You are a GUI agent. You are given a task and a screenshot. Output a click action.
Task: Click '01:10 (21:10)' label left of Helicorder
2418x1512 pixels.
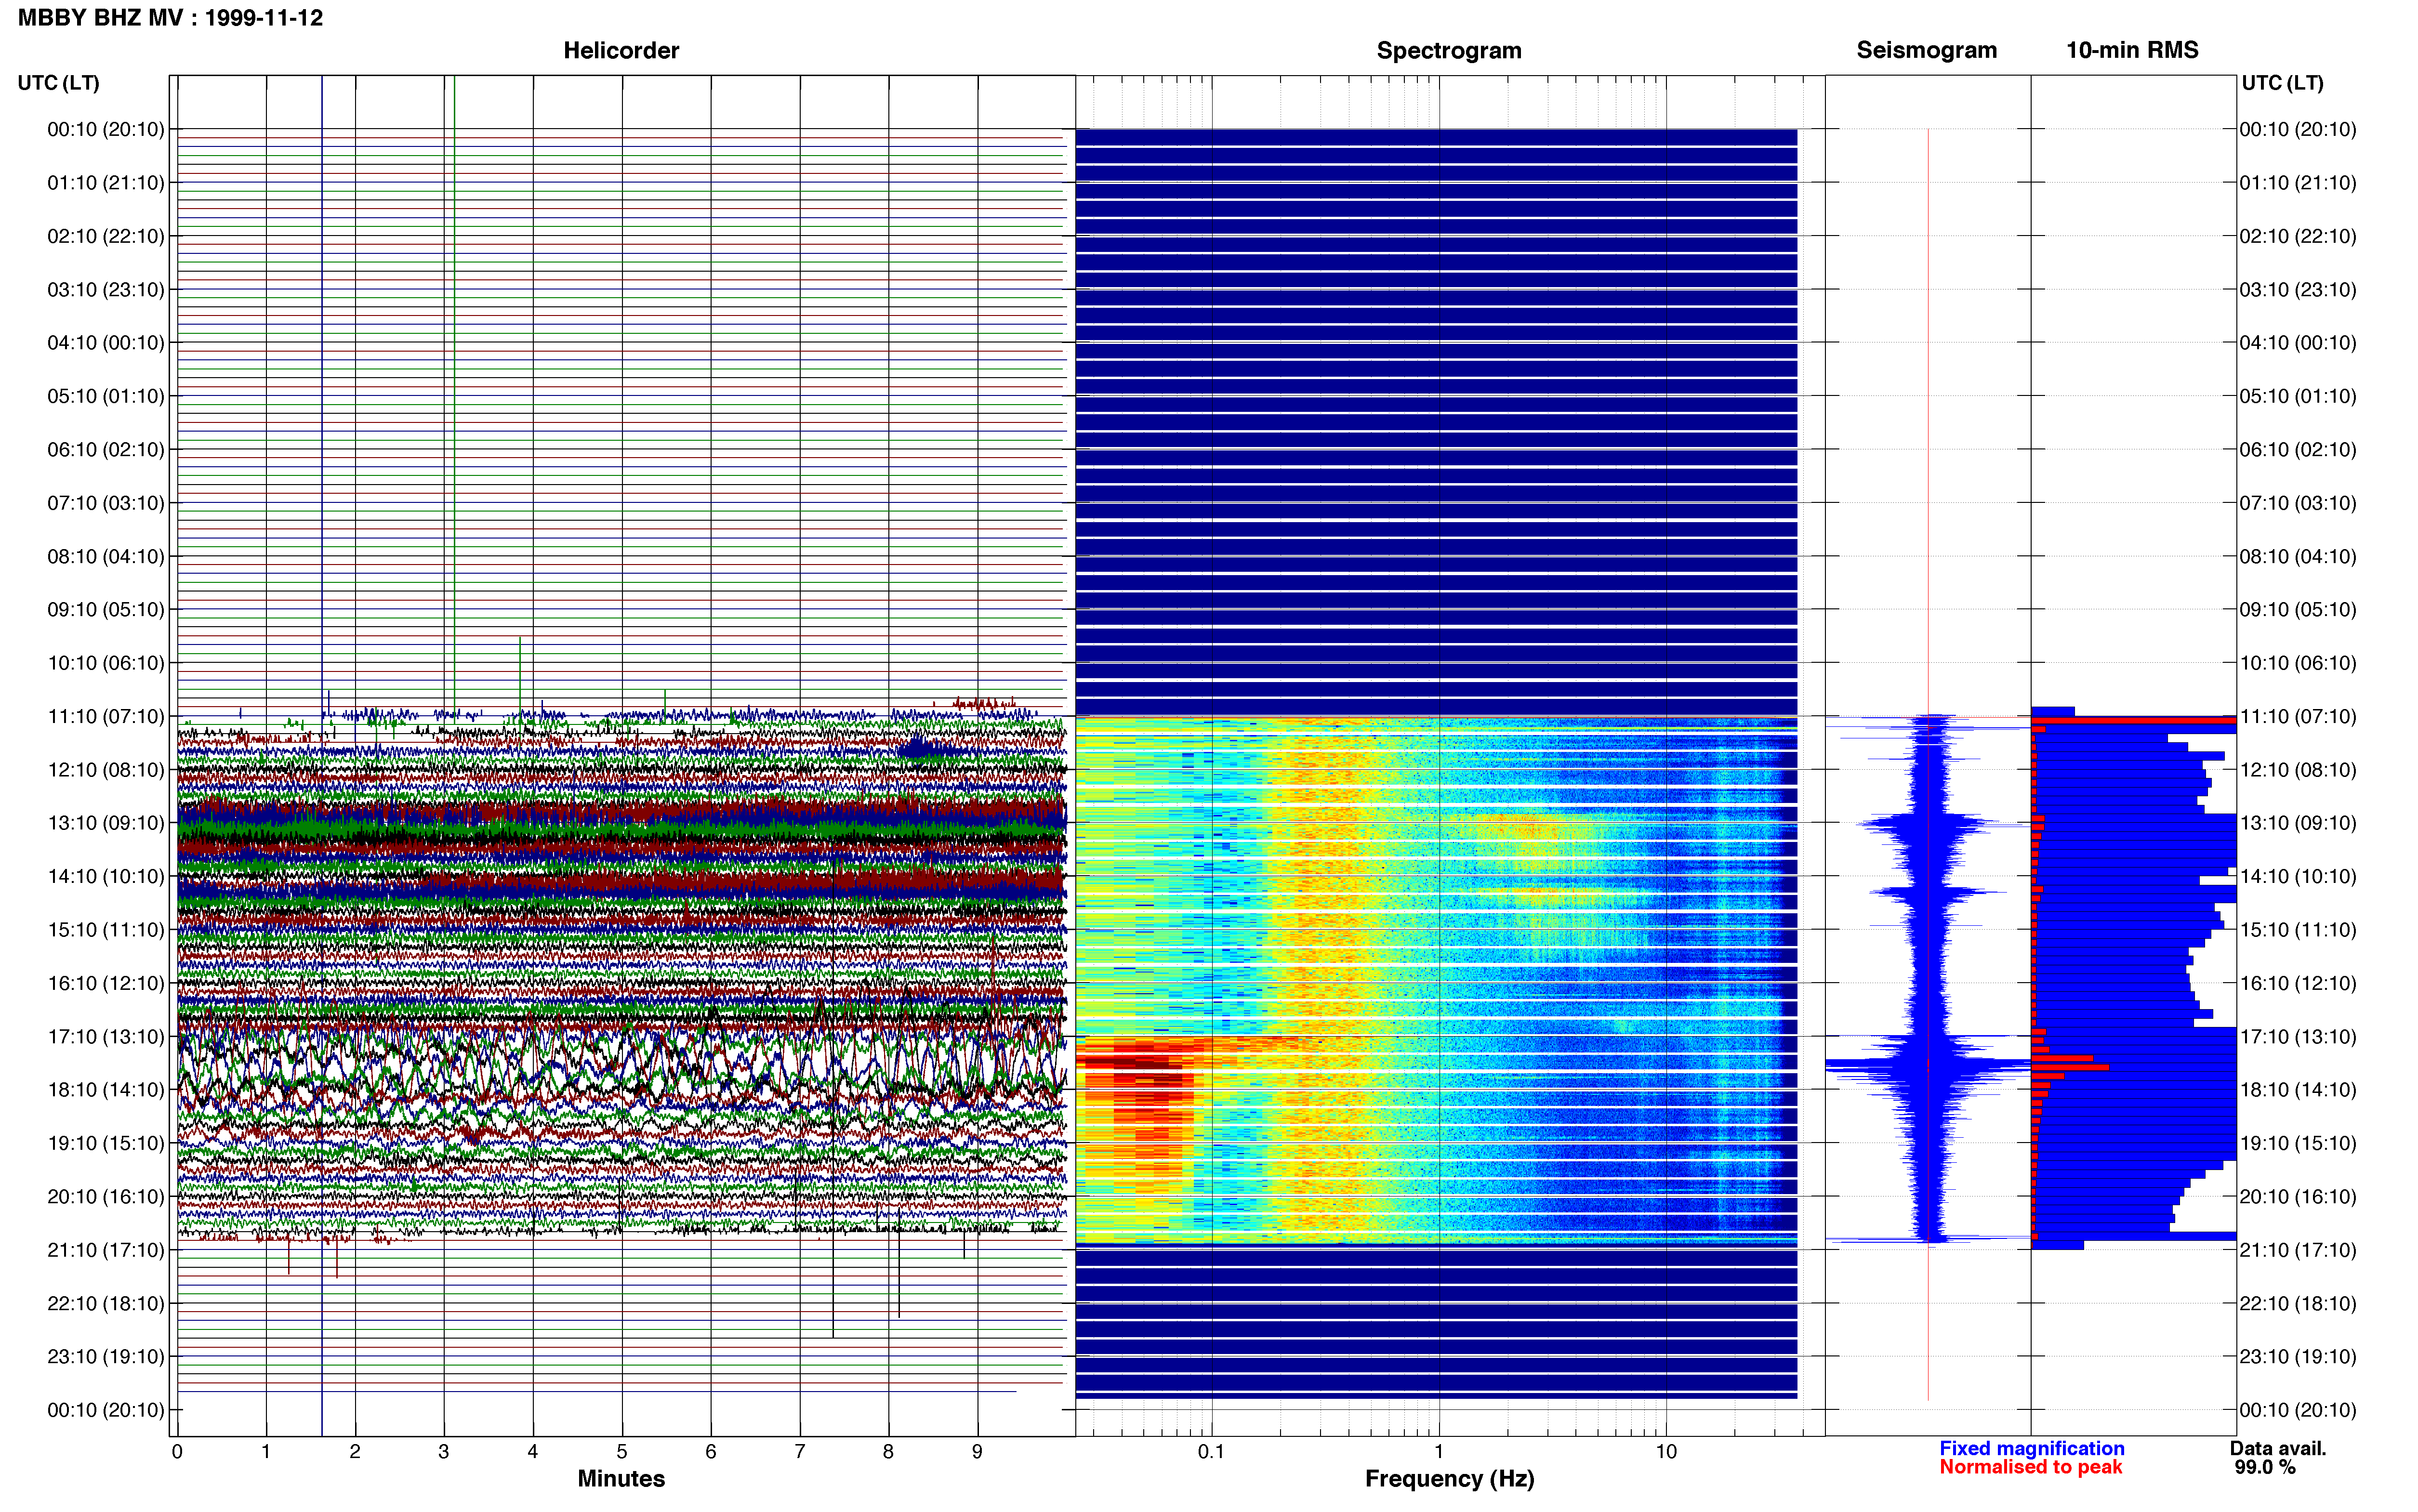[x=106, y=183]
